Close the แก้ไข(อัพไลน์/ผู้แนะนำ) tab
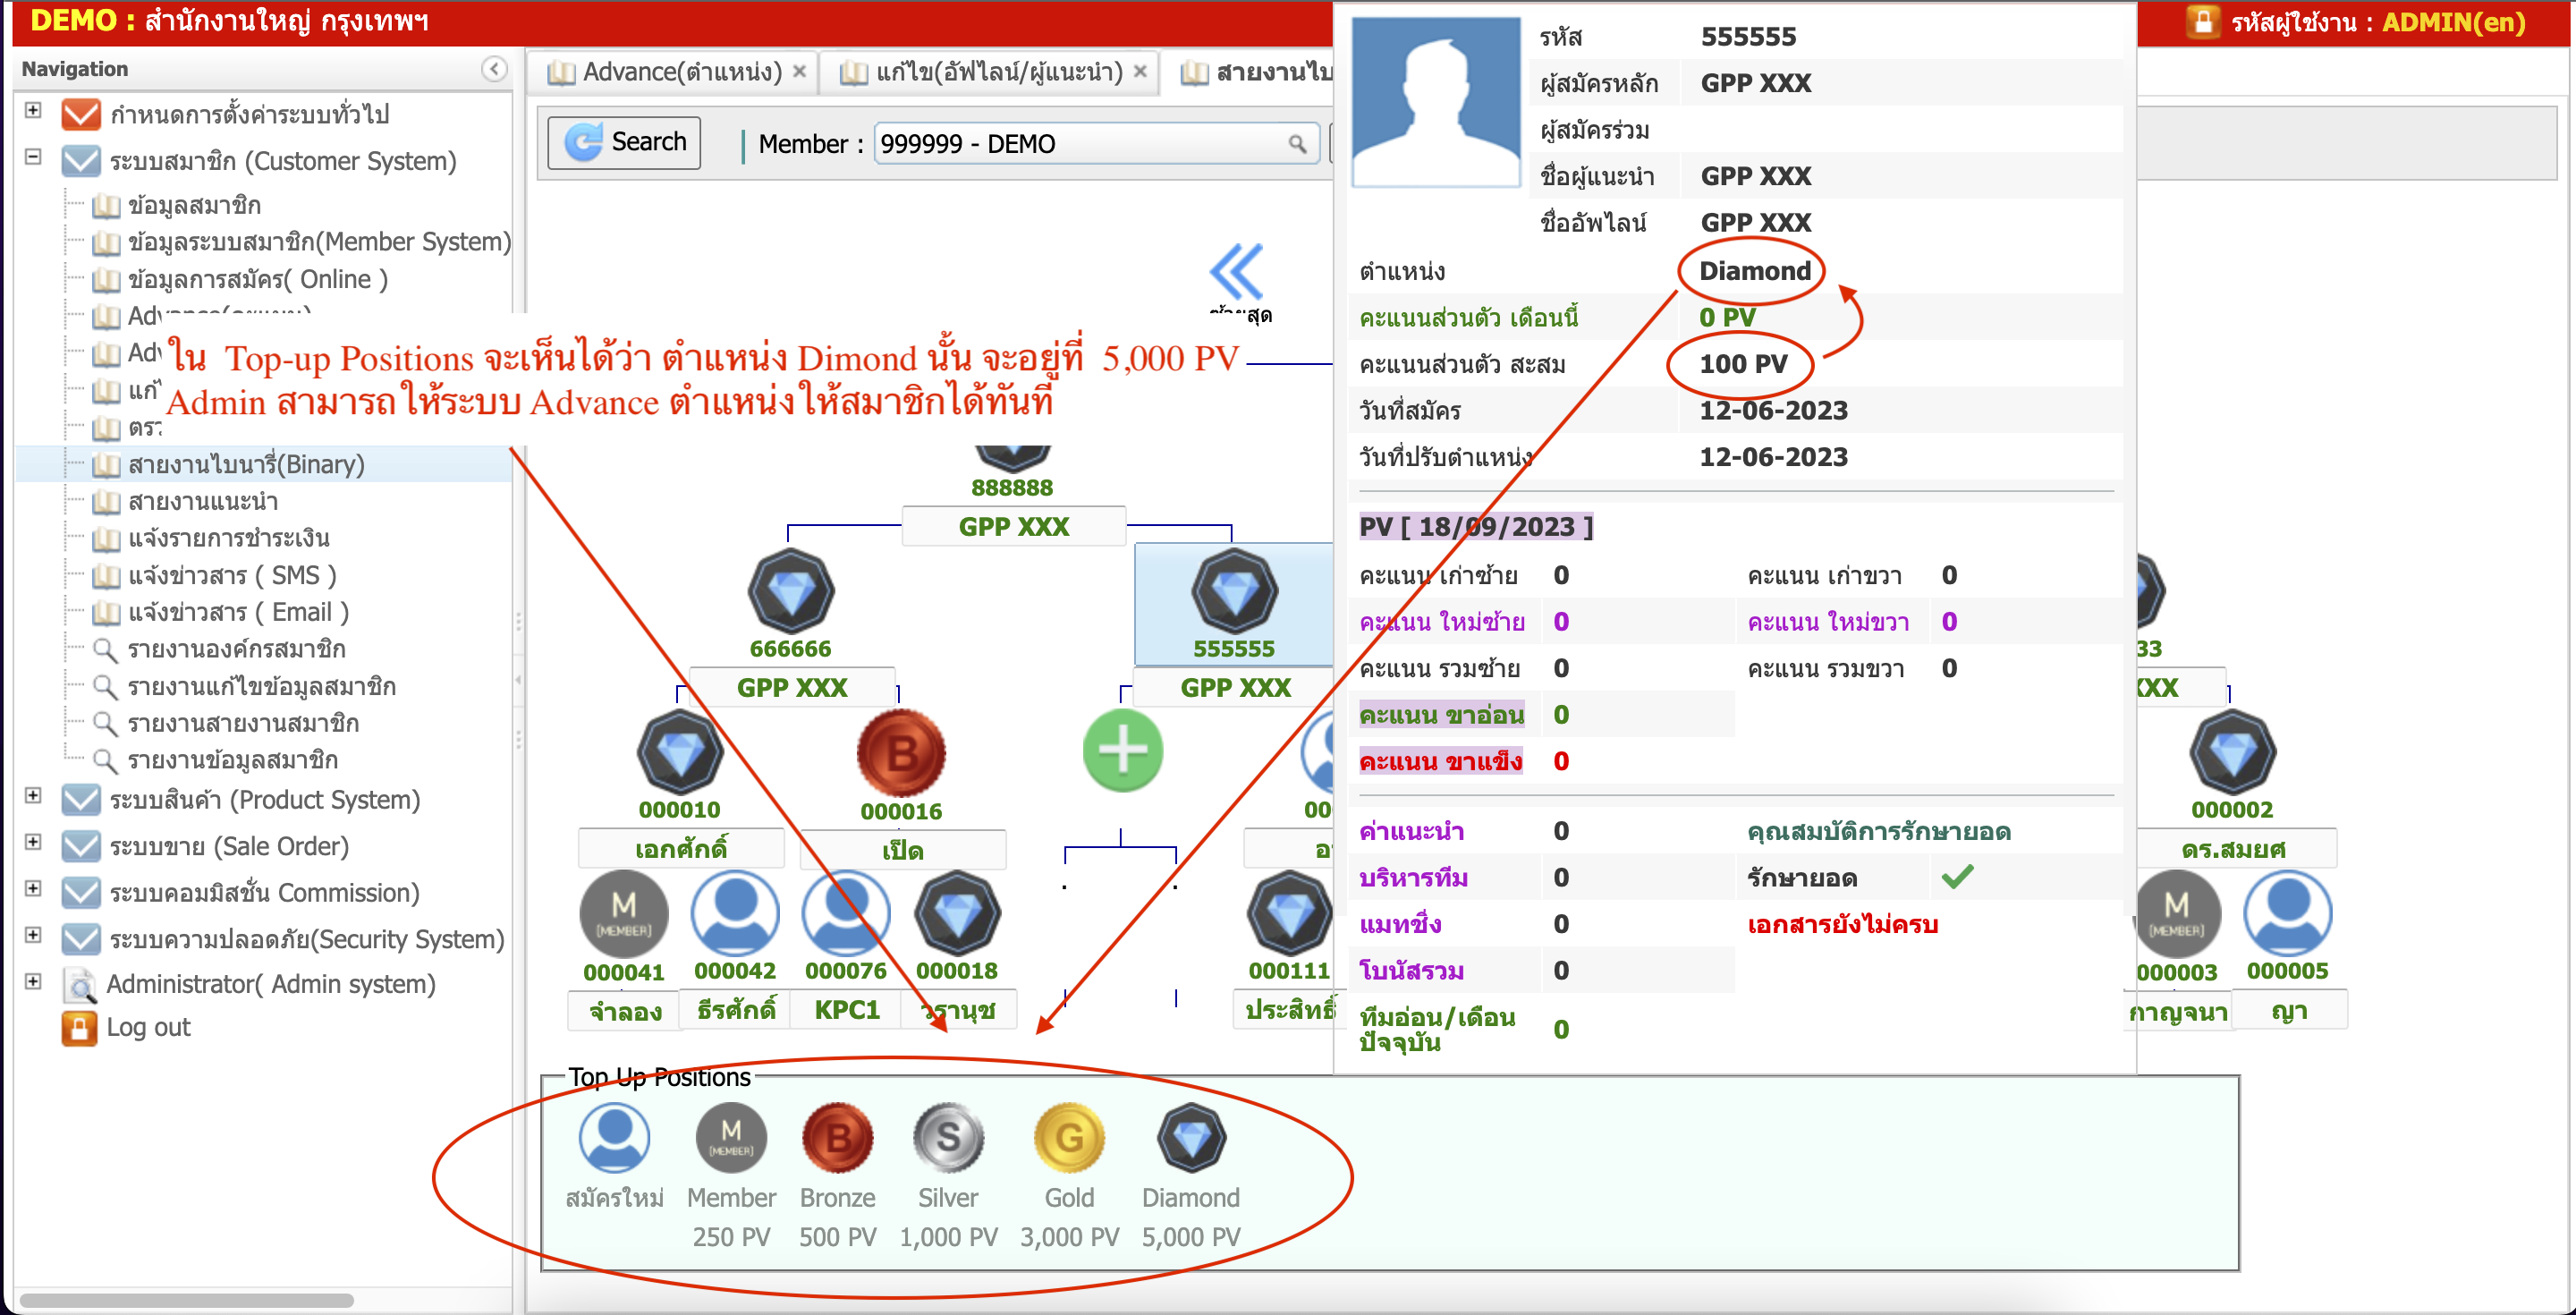 pos(1140,72)
